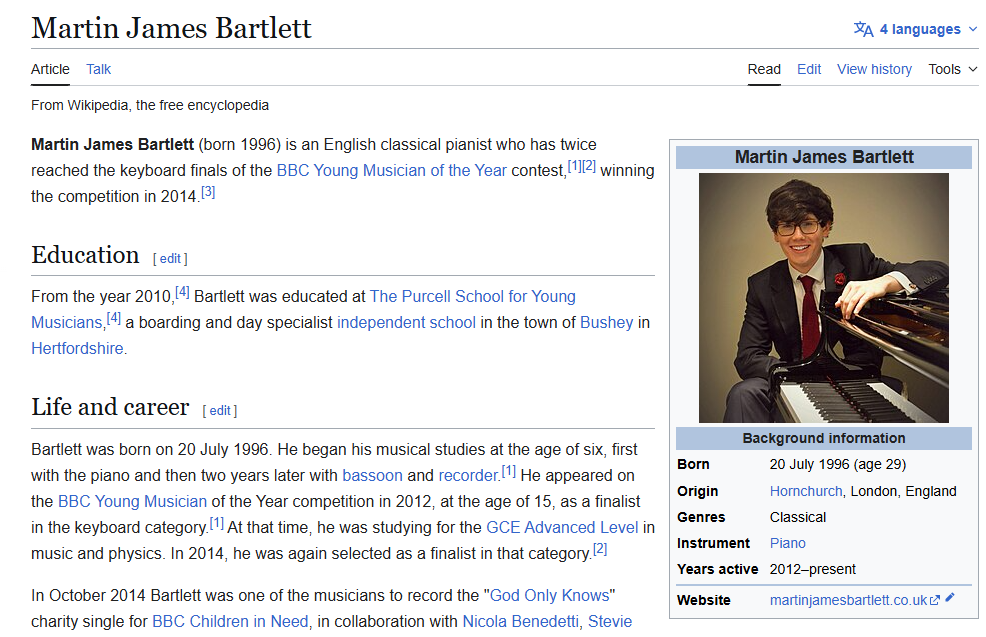Screen dimensions: 986x637
Task: Click the Piano instrument link
Action: pos(787,543)
